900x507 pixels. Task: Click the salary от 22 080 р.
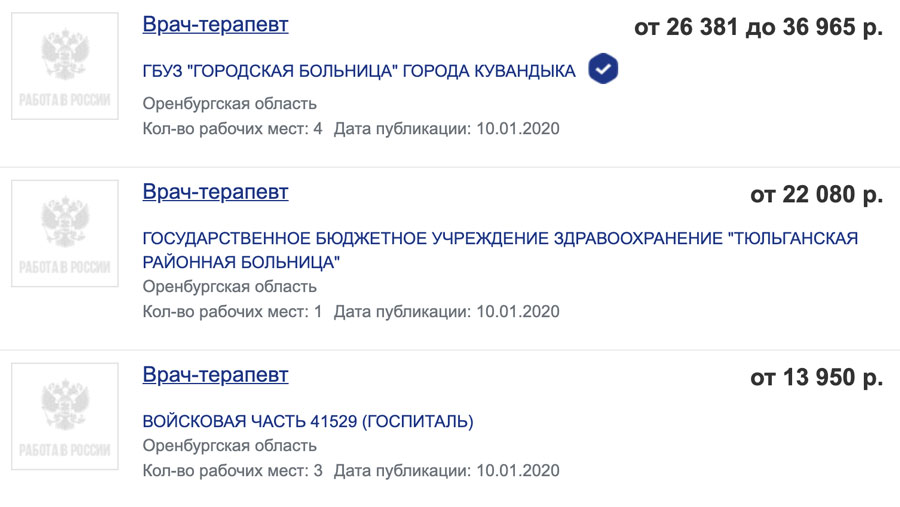pyautogui.click(x=816, y=194)
